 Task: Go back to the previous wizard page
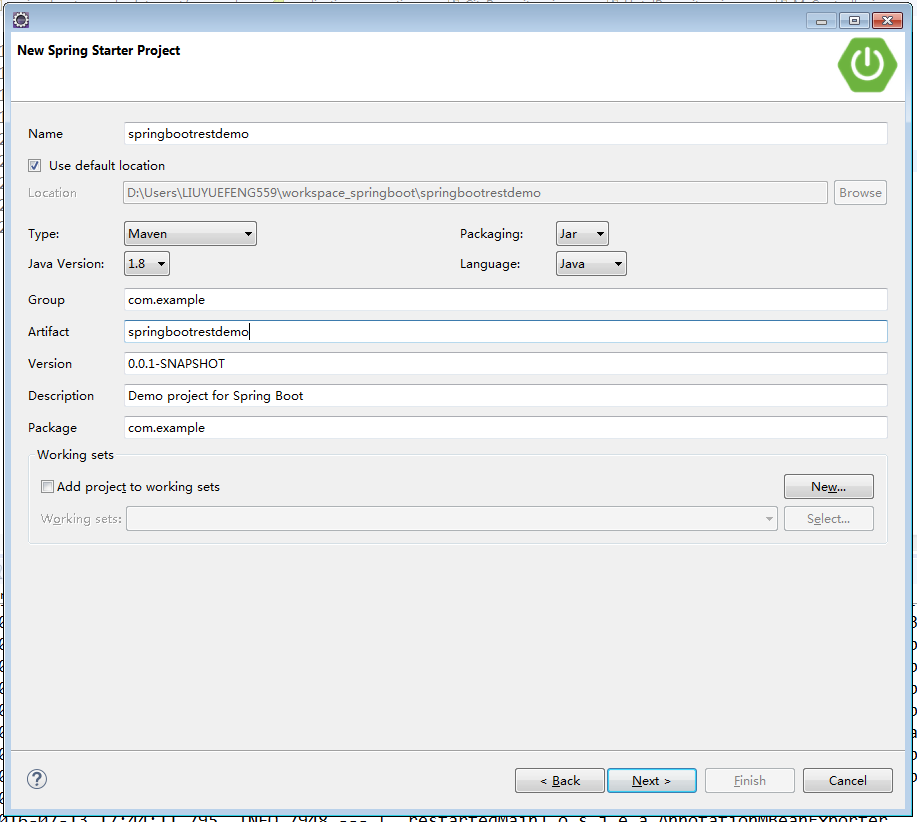[x=560, y=780]
